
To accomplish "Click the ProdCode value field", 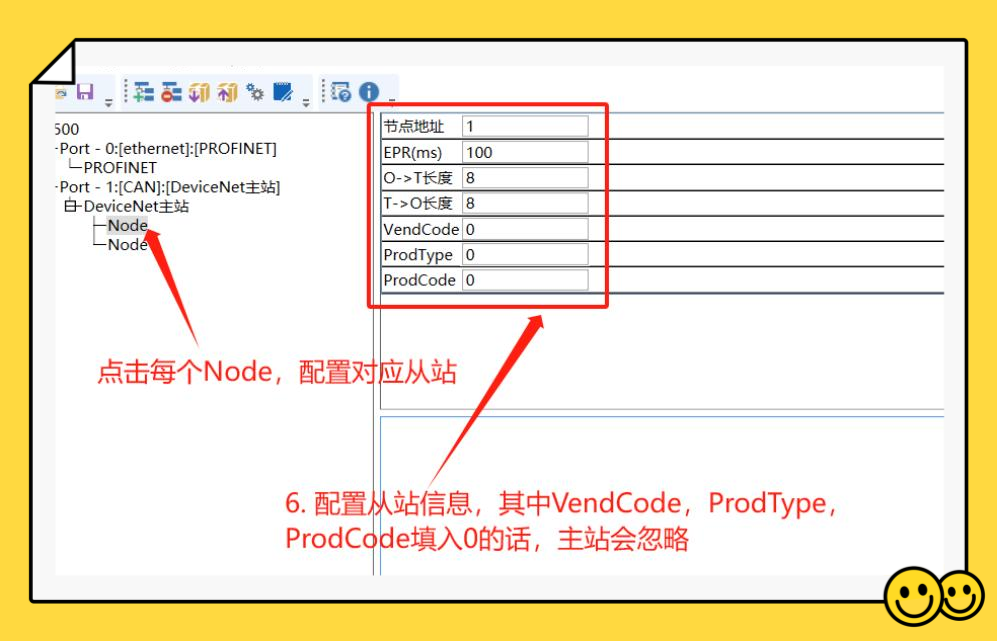I will click(525, 280).
